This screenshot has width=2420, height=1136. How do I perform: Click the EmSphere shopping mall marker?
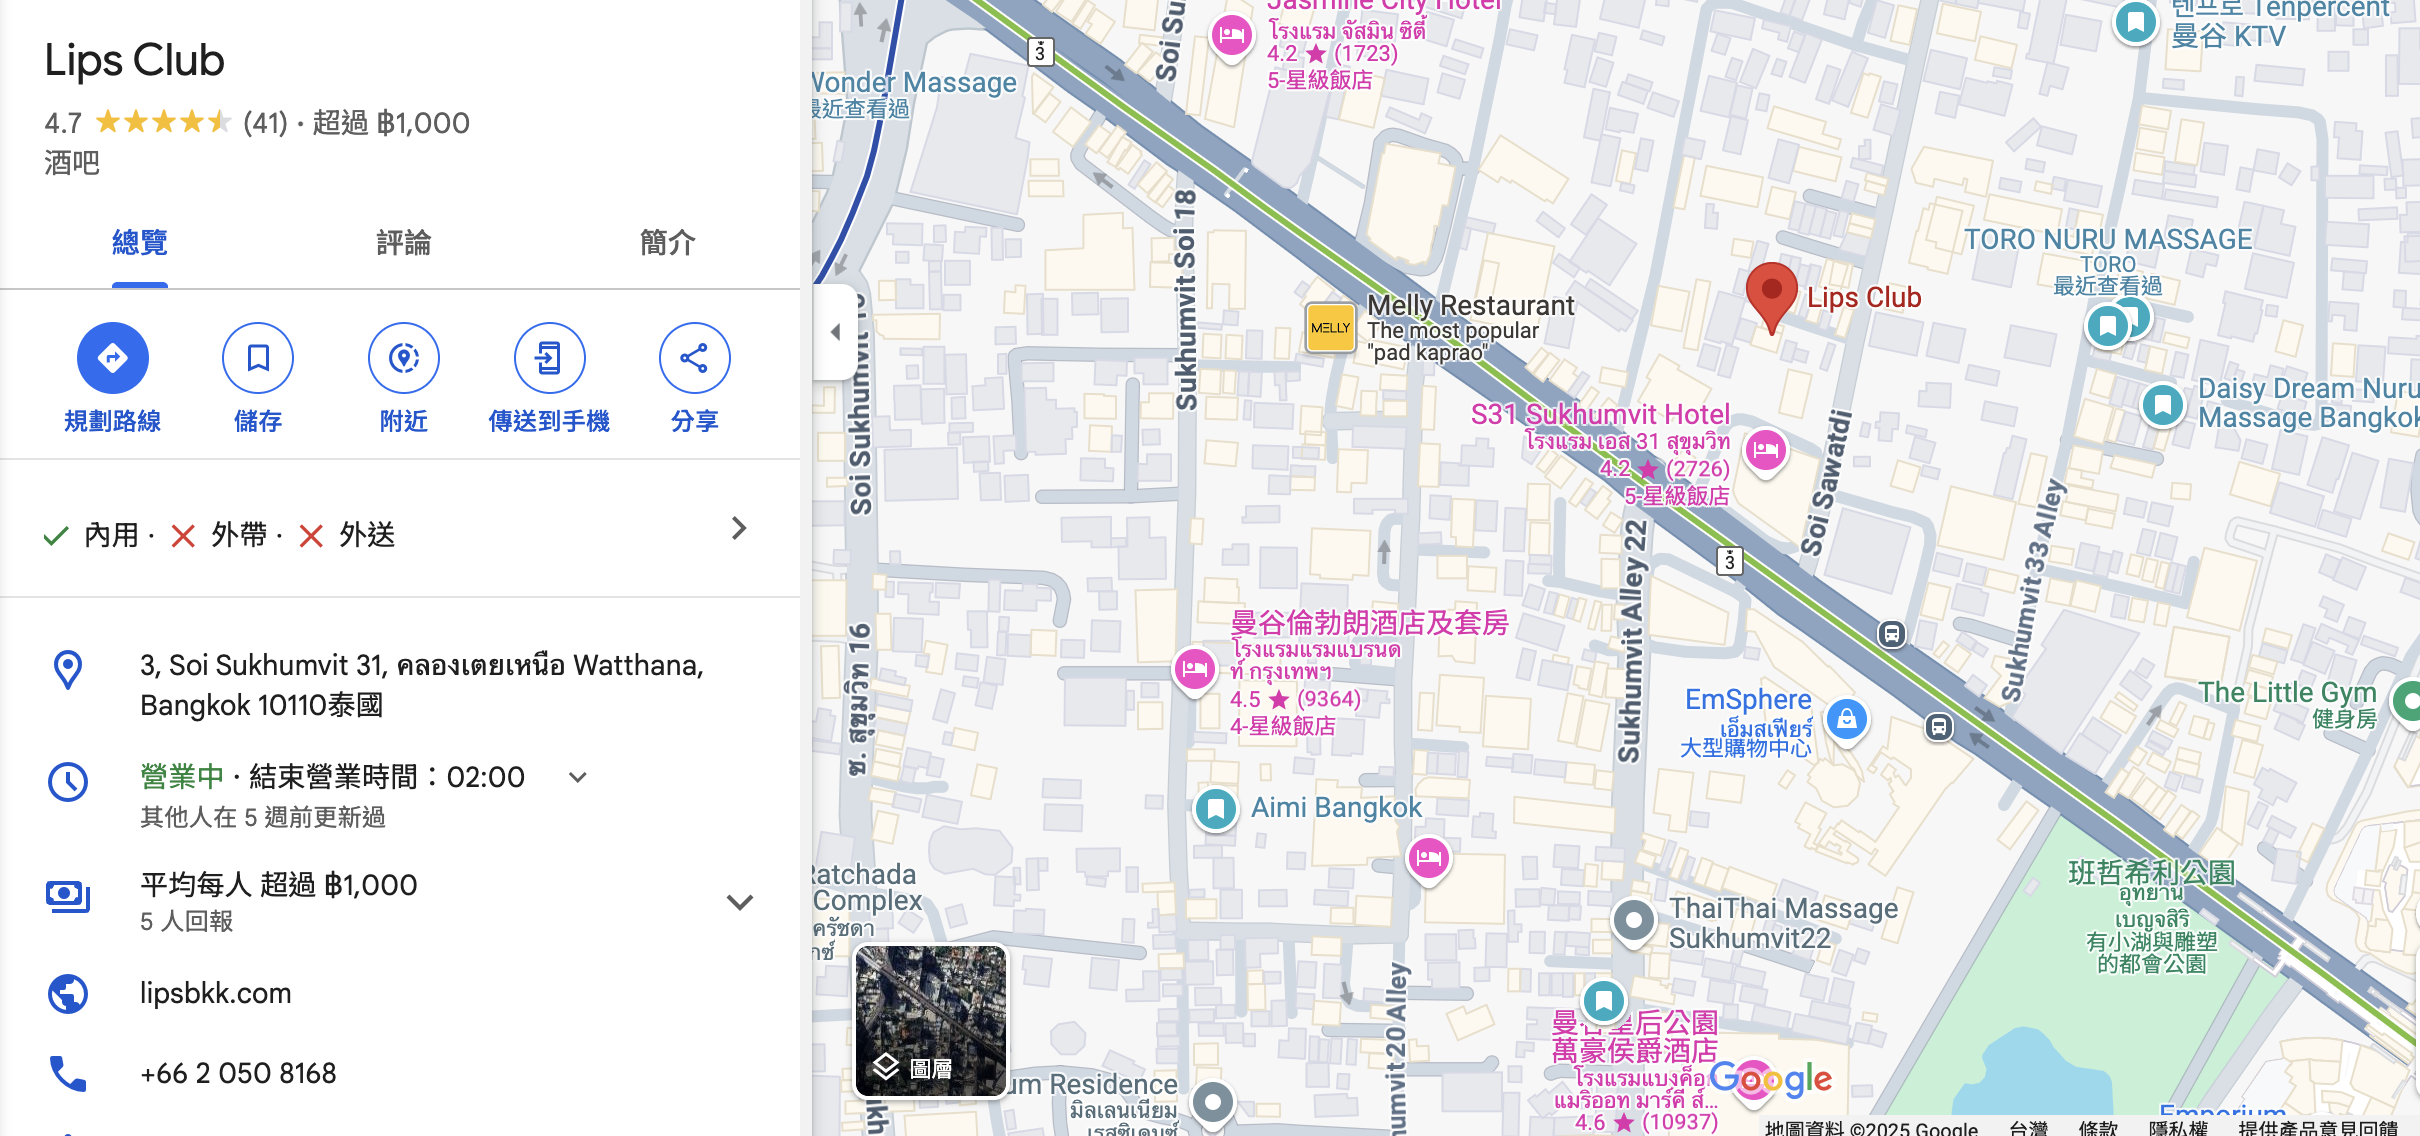(x=1846, y=718)
